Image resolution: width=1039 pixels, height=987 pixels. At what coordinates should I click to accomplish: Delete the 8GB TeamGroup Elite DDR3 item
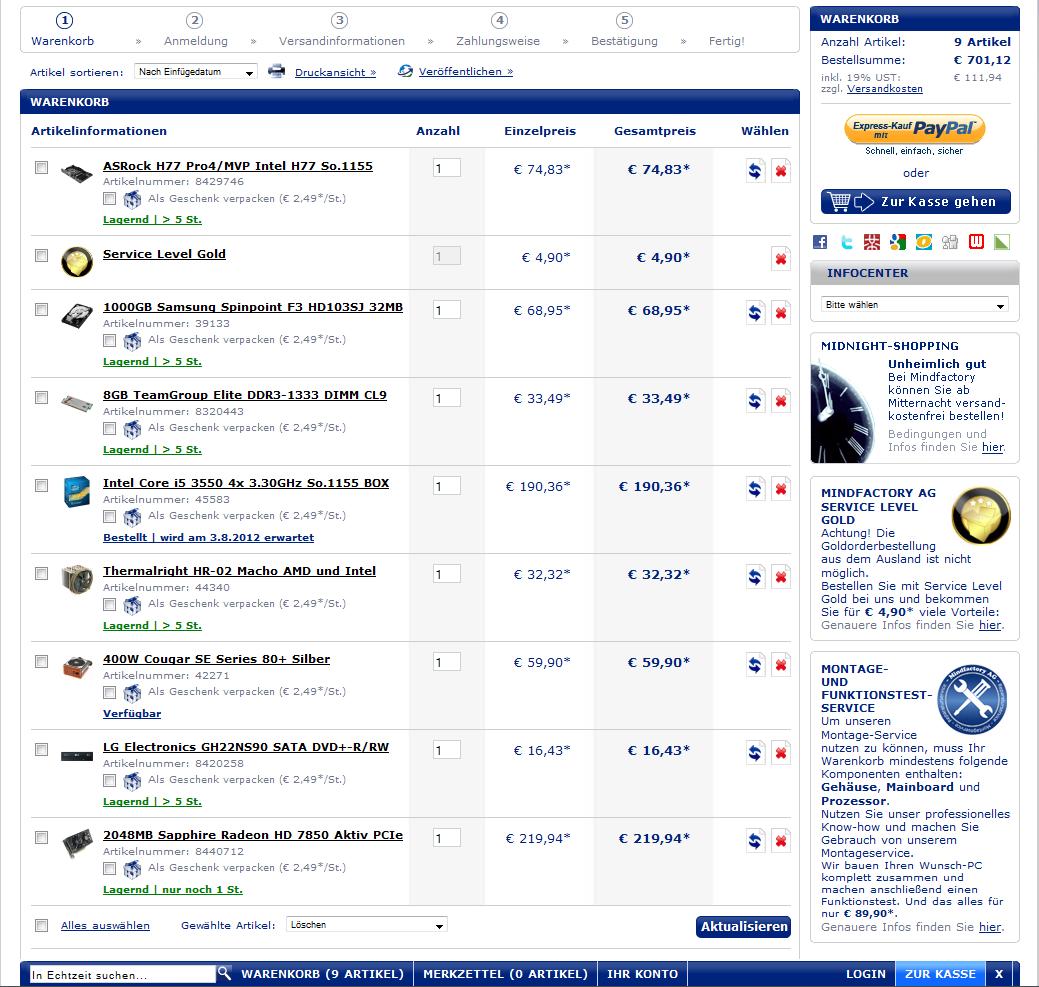[x=781, y=400]
